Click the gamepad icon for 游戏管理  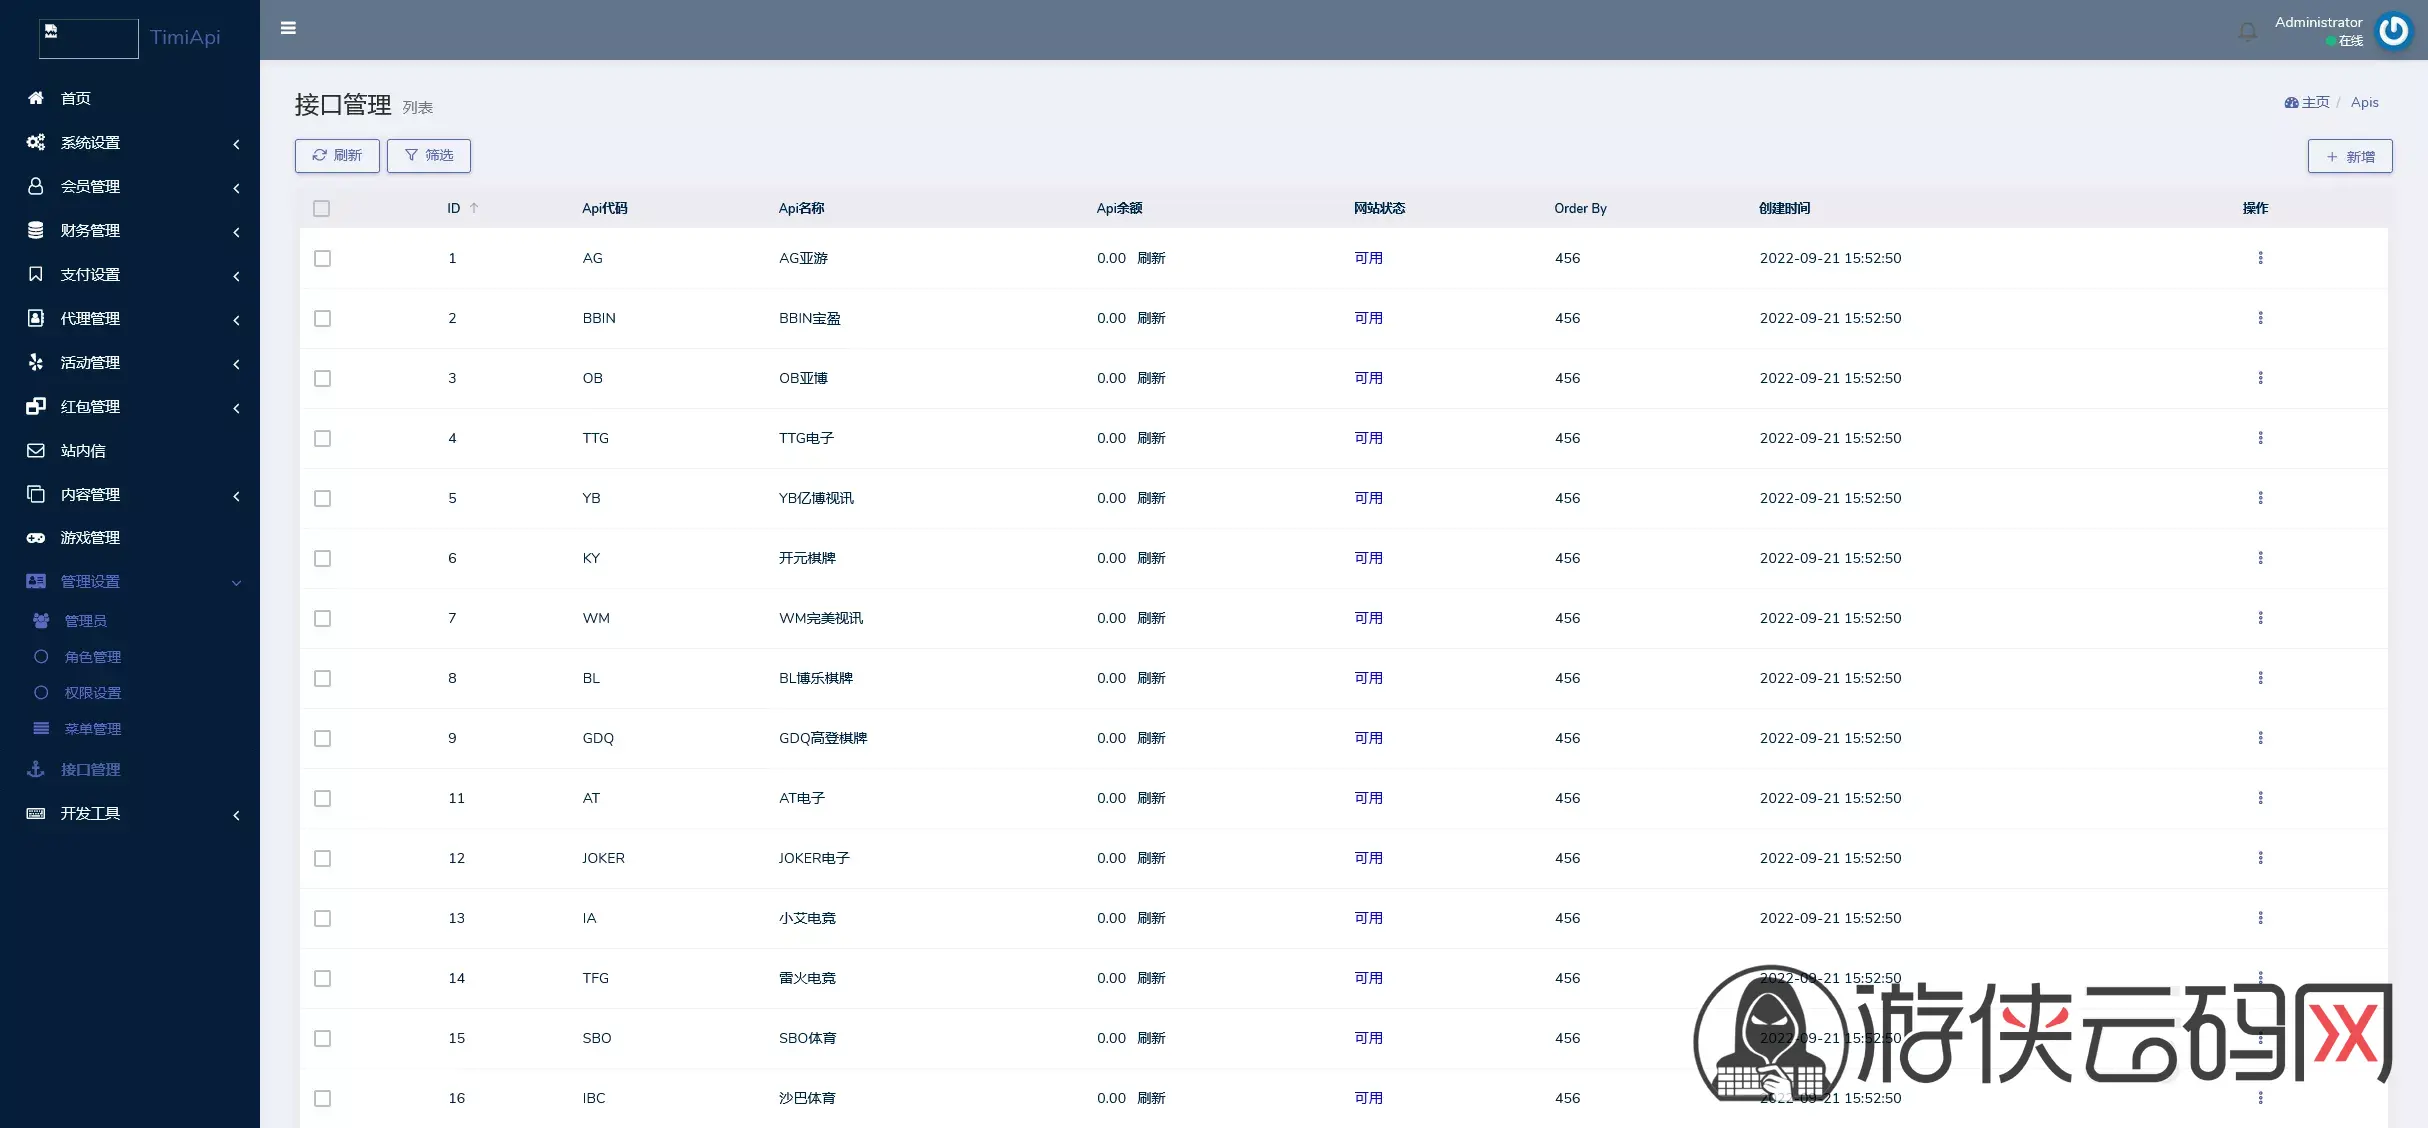(36, 538)
